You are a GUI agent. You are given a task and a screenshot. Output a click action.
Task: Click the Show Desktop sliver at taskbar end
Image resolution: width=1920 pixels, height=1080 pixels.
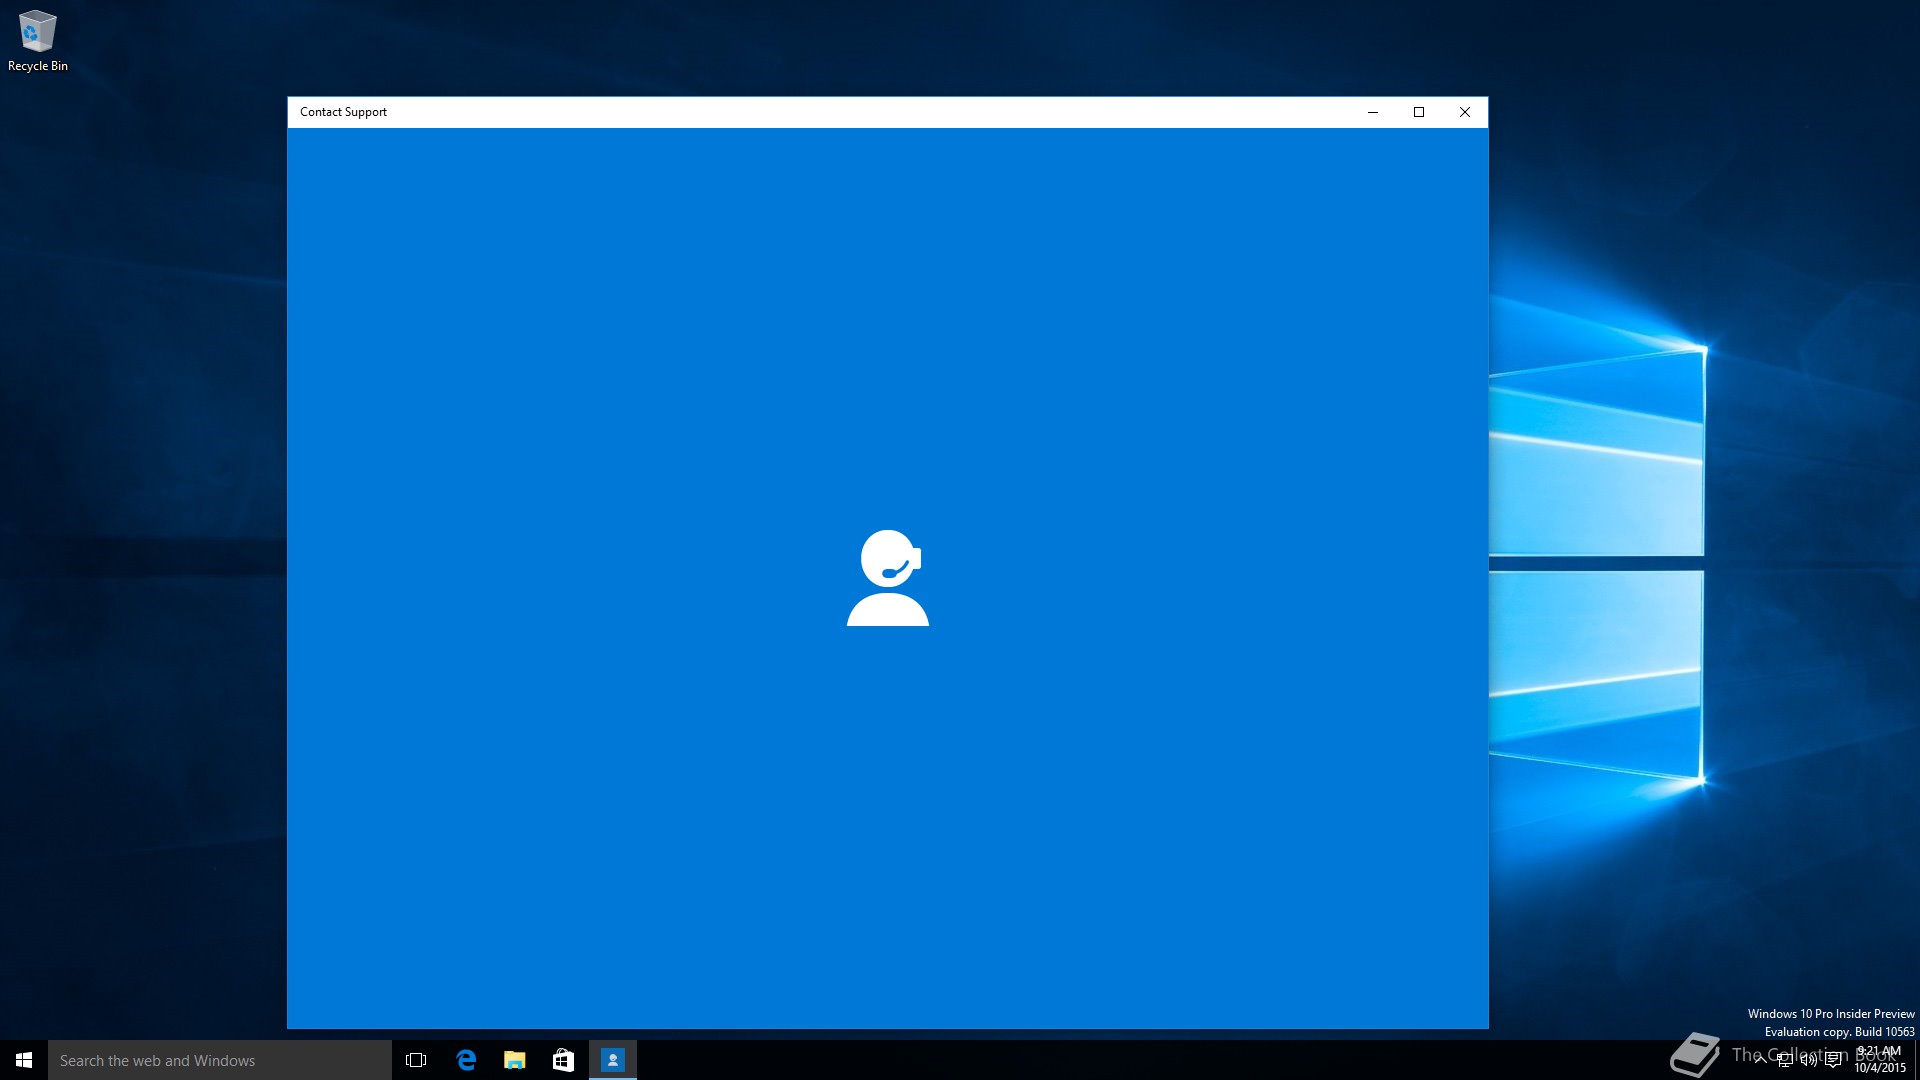(x=1916, y=1060)
